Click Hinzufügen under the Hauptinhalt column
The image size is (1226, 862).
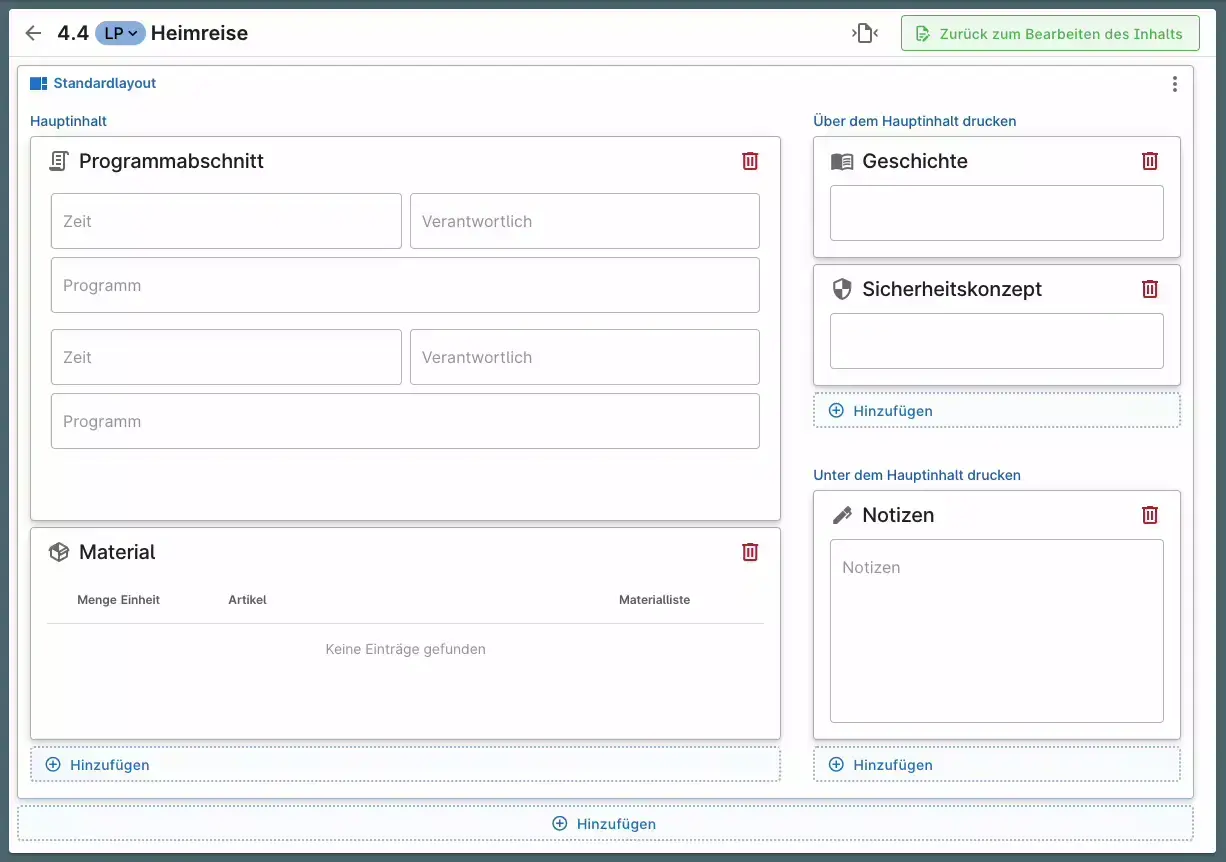click(x=405, y=765)
